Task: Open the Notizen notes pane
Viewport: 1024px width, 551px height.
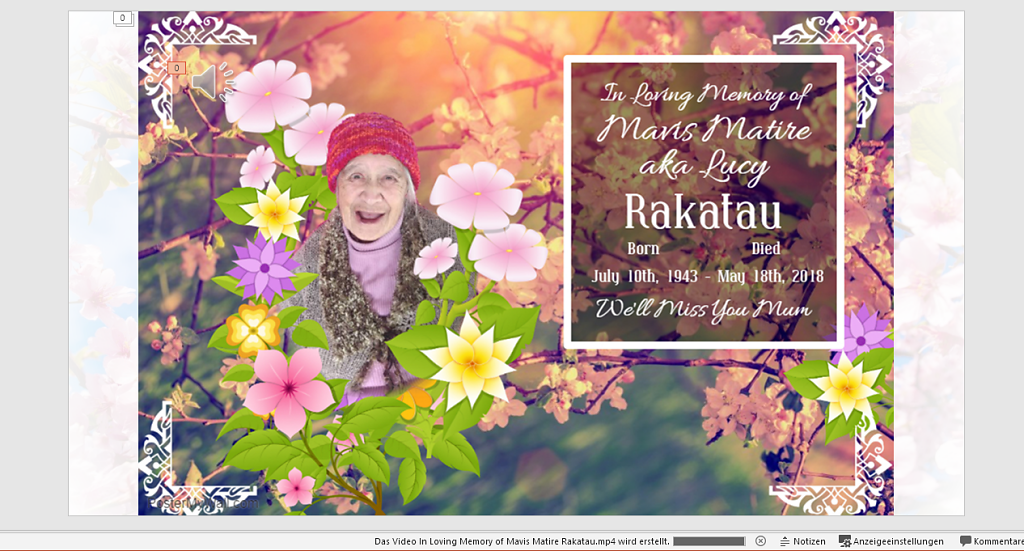Action: point(802,541)
